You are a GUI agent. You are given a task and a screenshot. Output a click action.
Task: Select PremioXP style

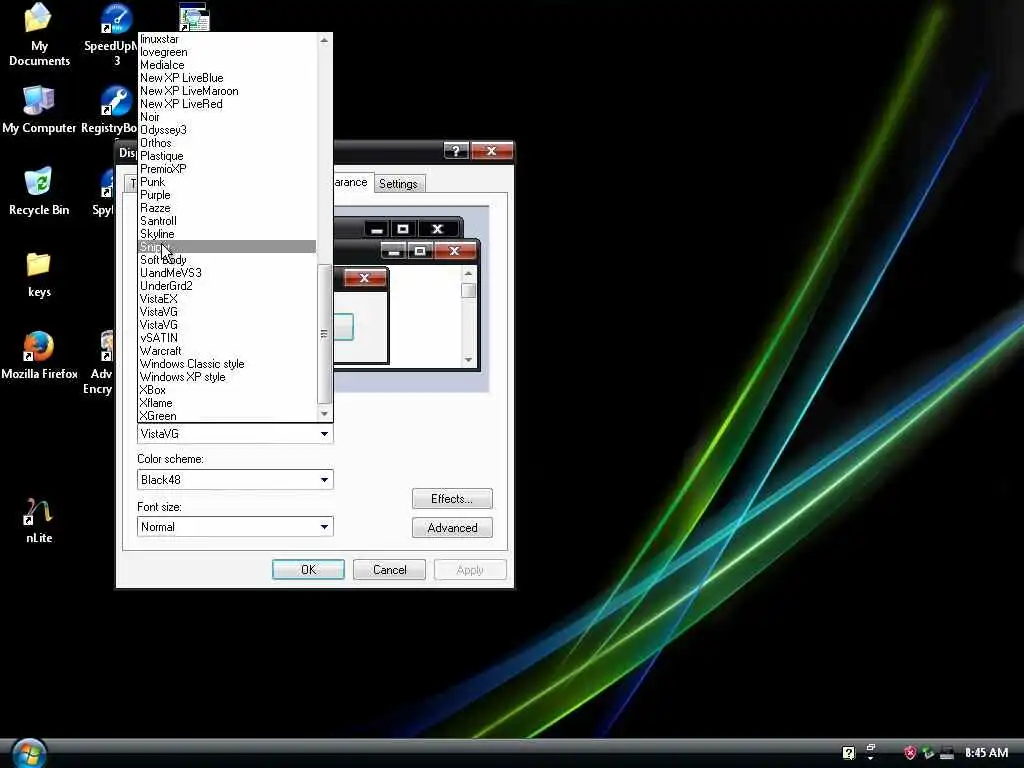[x=227, y=169]
